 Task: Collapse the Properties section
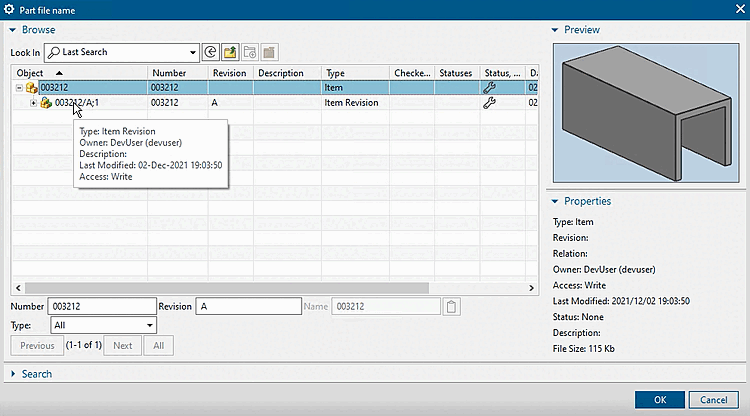(x=555, y=201)
